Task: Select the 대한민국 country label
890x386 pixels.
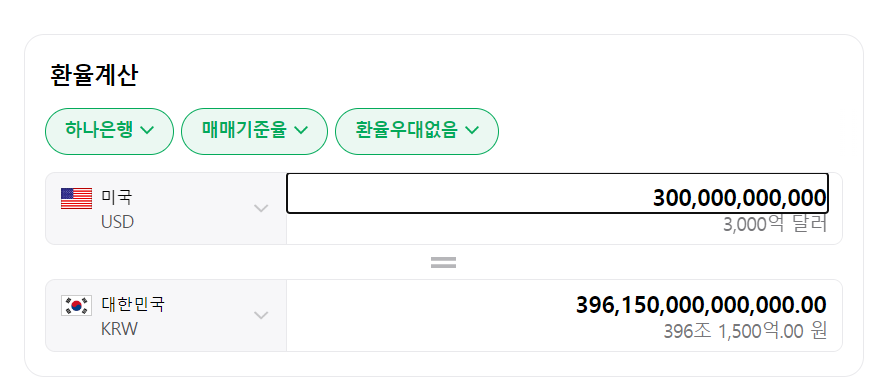Action: point(133,304)
